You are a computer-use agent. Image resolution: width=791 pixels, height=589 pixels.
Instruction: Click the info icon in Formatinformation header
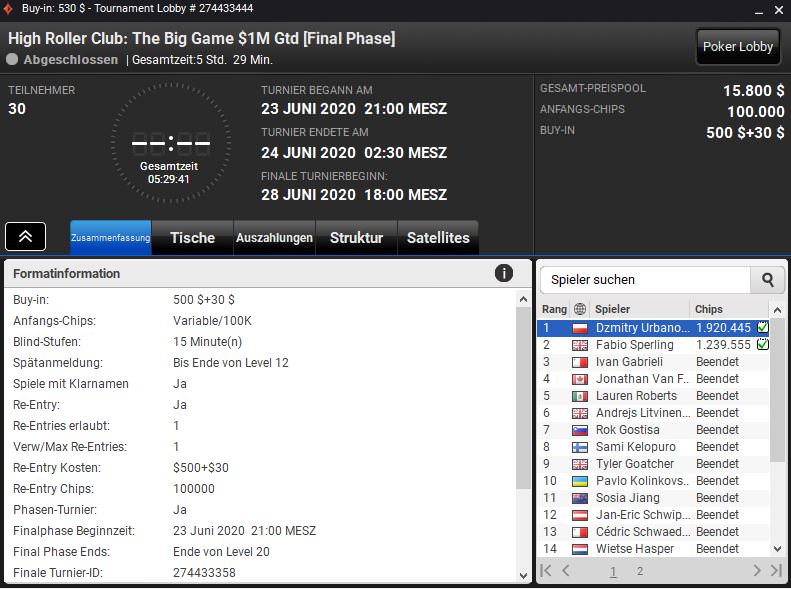(503, 273)
